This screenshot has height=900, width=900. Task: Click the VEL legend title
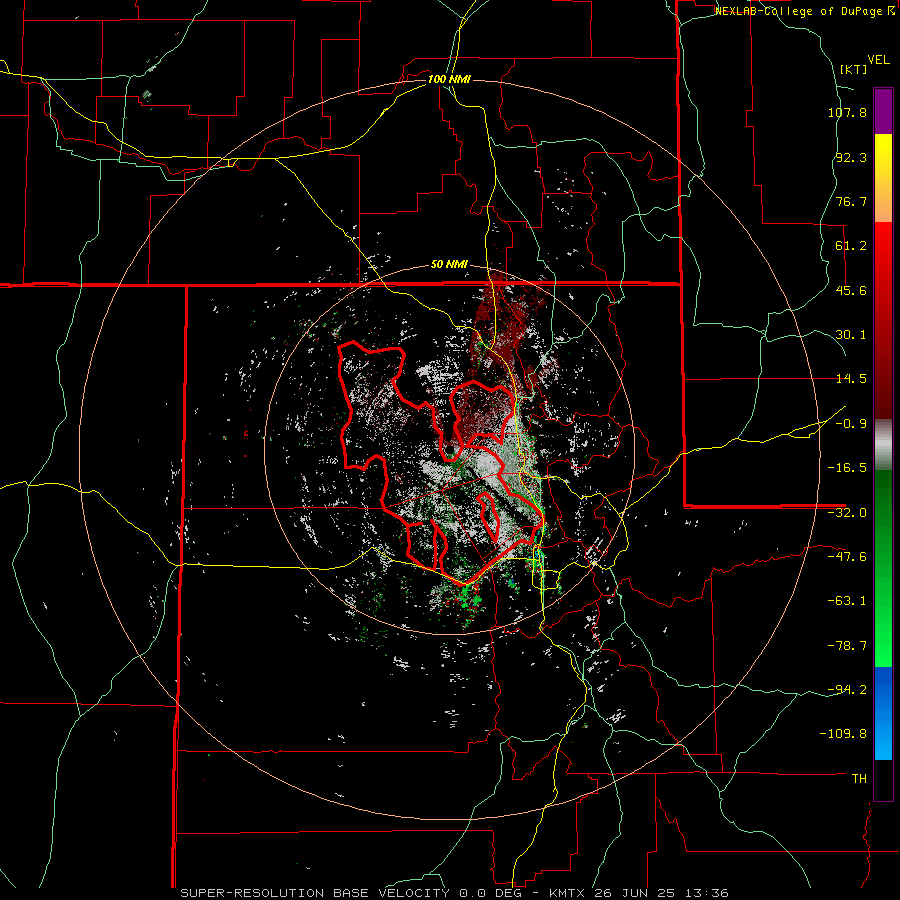pyautogui.click(x=878, y=60)
